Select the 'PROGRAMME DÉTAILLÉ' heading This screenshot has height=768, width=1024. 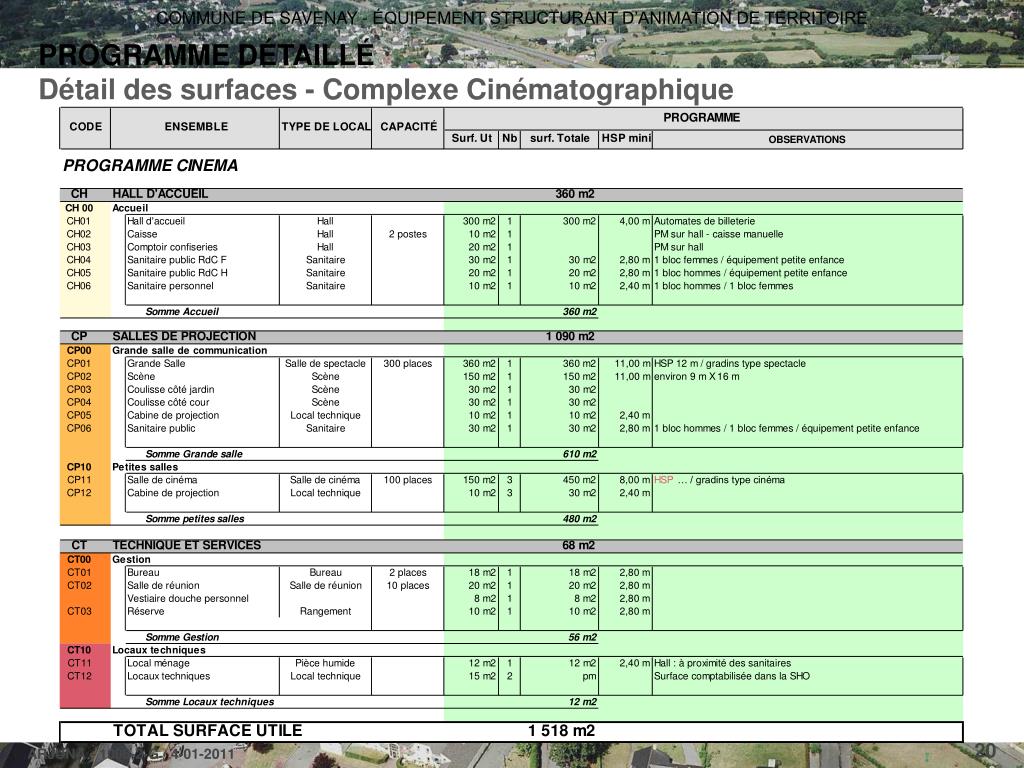pos(206,55)
